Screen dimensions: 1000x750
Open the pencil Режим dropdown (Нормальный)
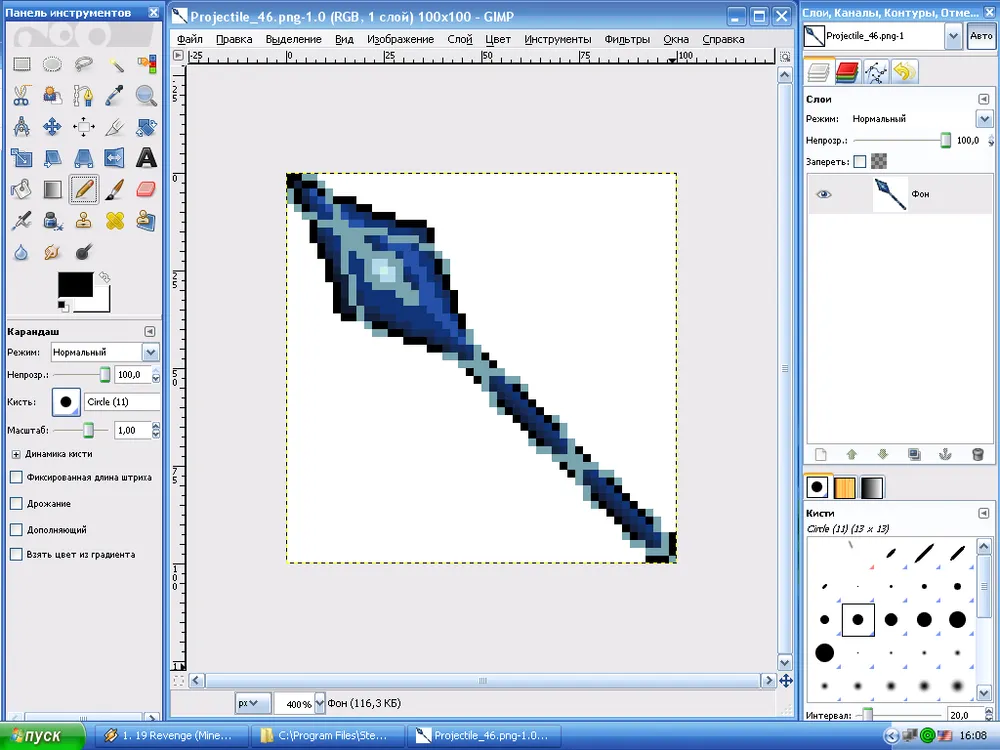coord(150,352)
